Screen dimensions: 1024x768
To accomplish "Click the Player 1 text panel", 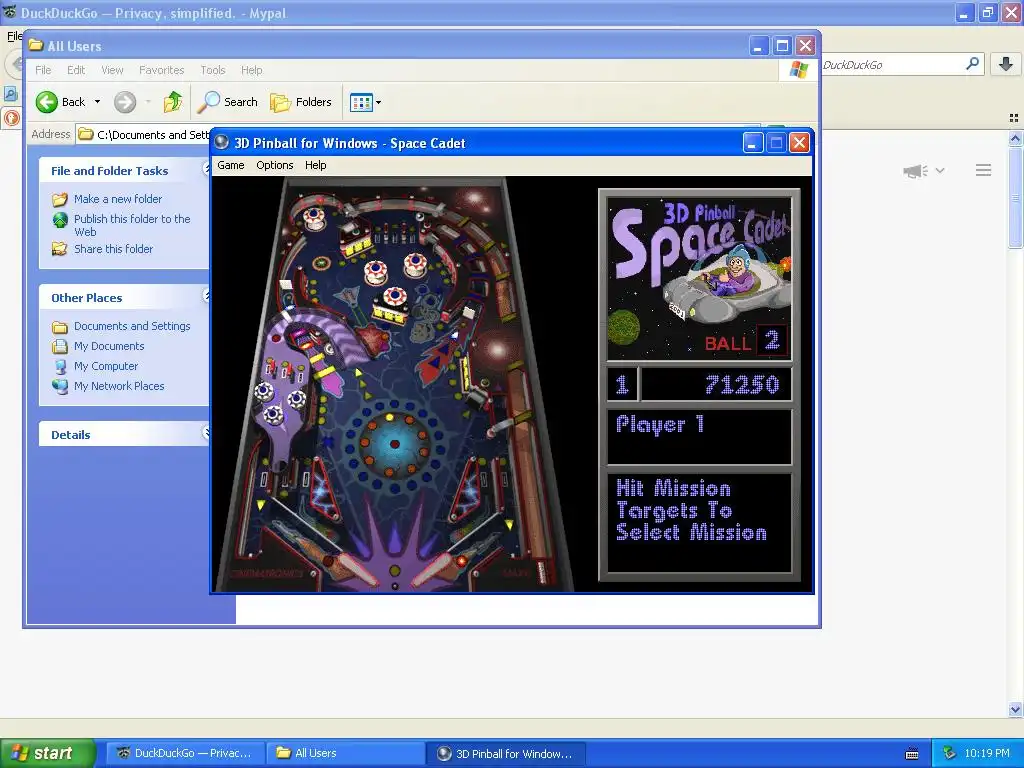I will coord(699,437).
